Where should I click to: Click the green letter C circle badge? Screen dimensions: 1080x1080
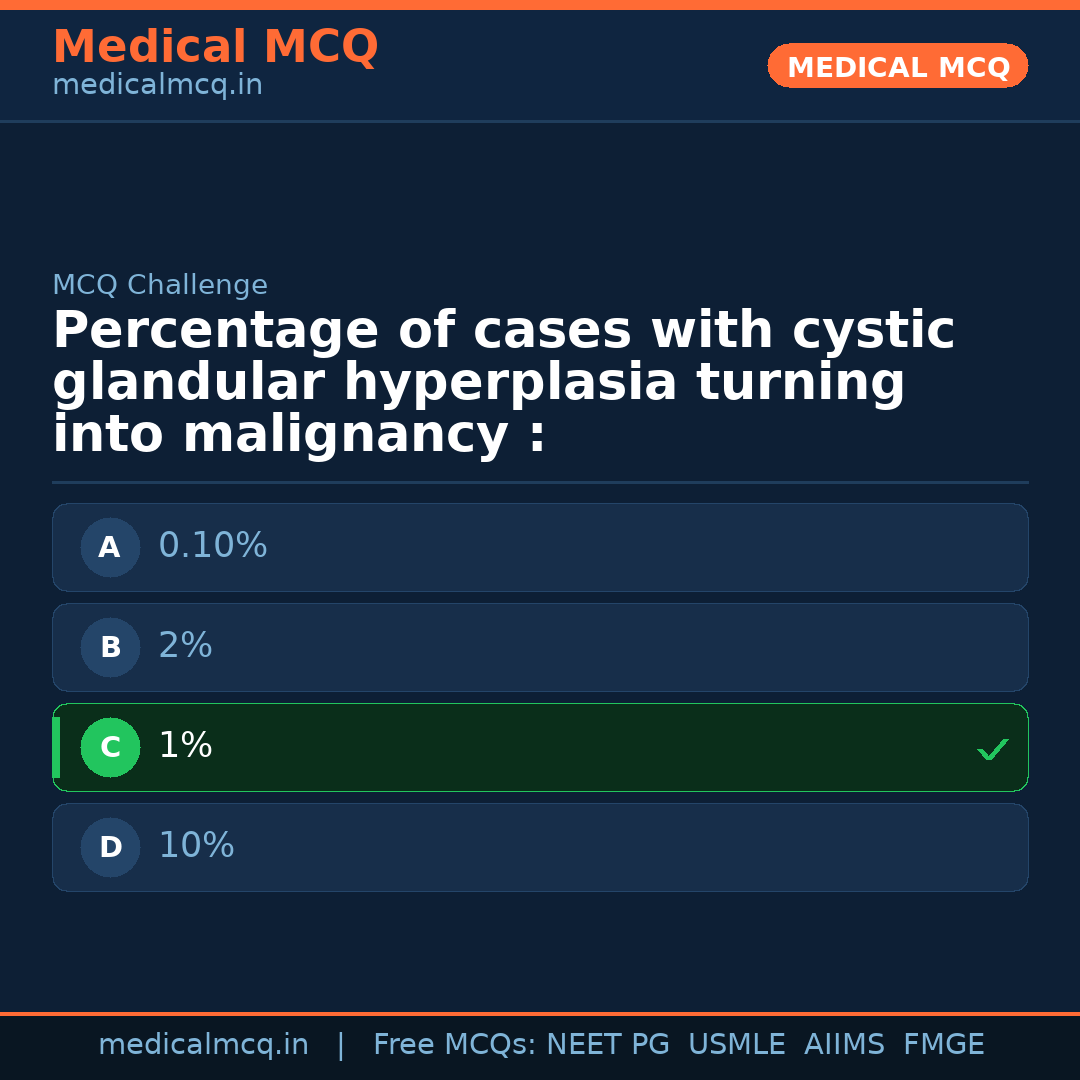tap(110, 747)
